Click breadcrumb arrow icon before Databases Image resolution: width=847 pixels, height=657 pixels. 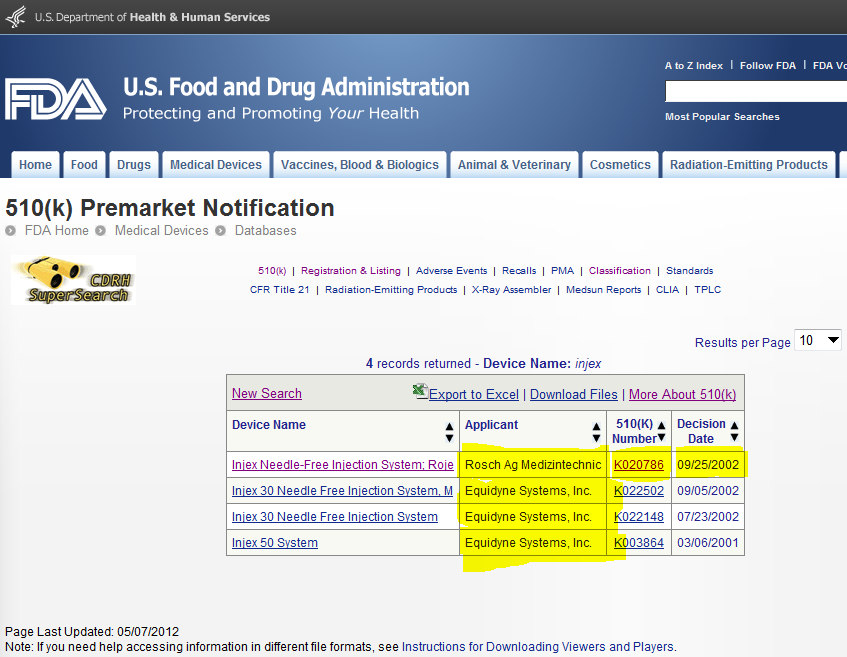220,231
